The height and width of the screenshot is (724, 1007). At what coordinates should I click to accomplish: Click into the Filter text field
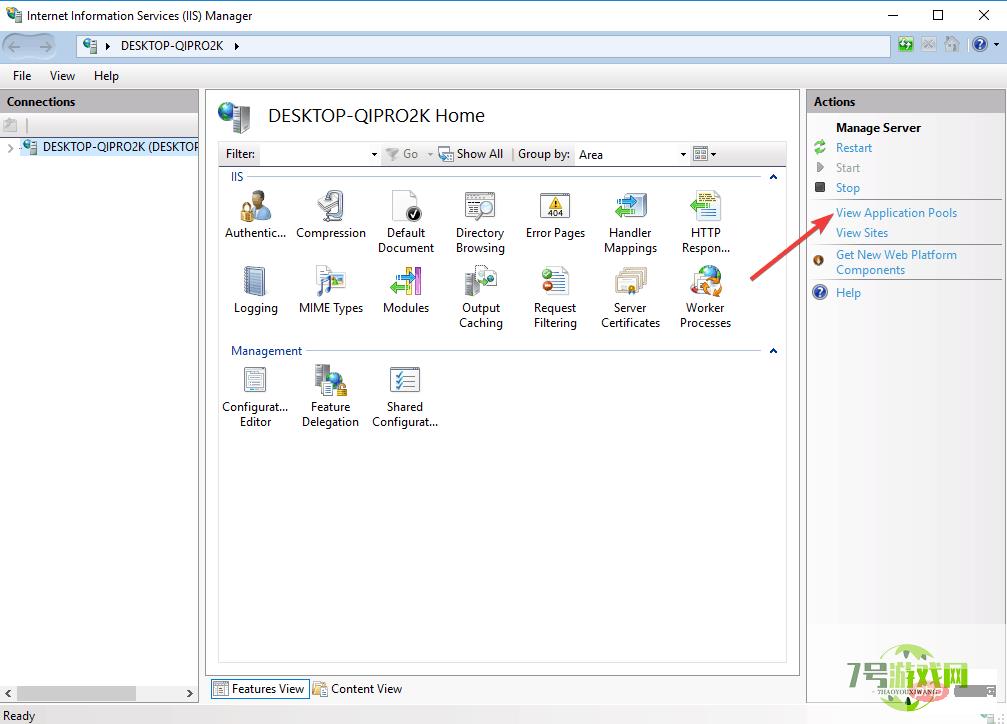(x=313, y=154)
